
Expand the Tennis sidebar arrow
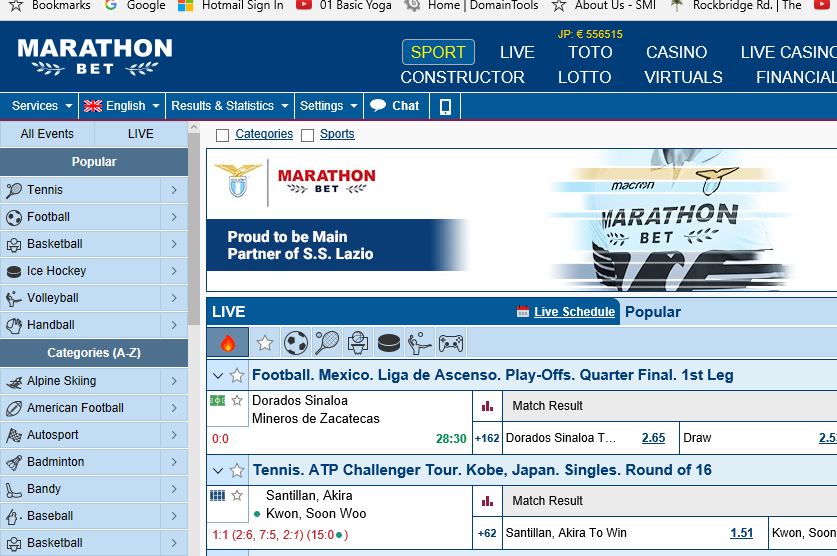174,190
